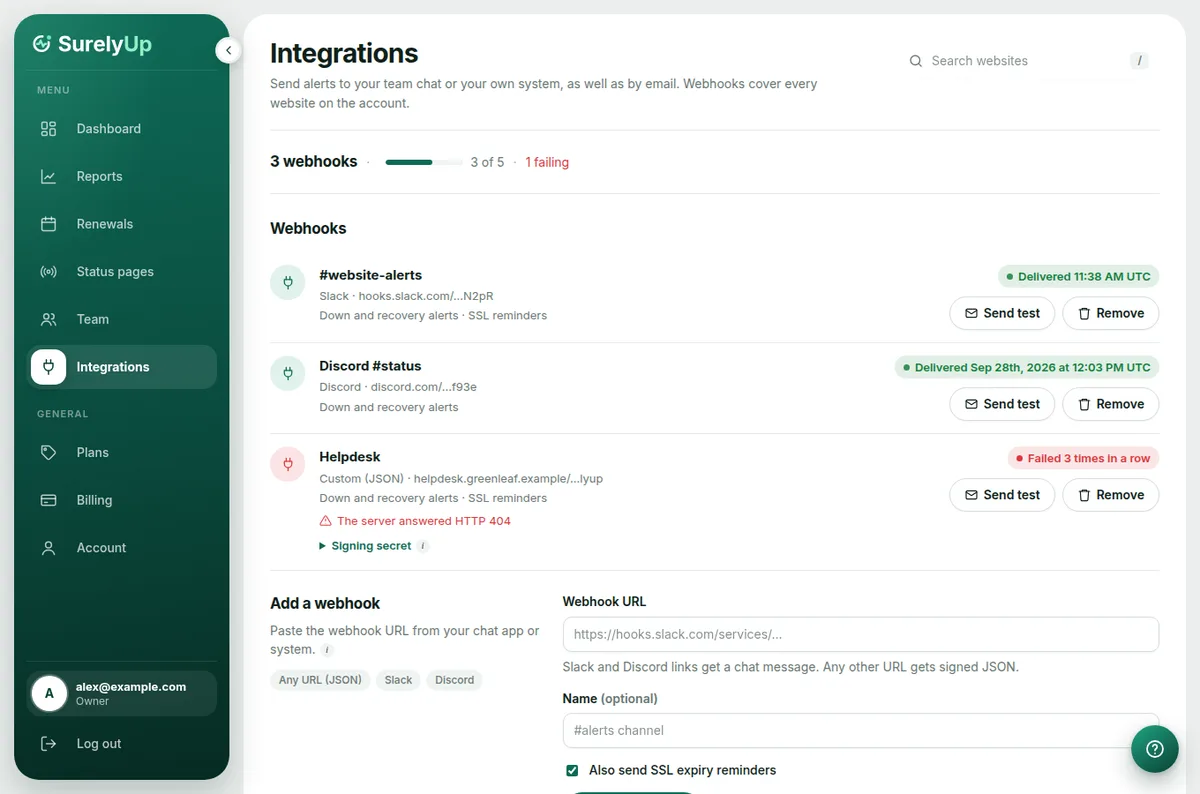Select Plans in the General menu
1200x794 pixels.
coord(122,453)
